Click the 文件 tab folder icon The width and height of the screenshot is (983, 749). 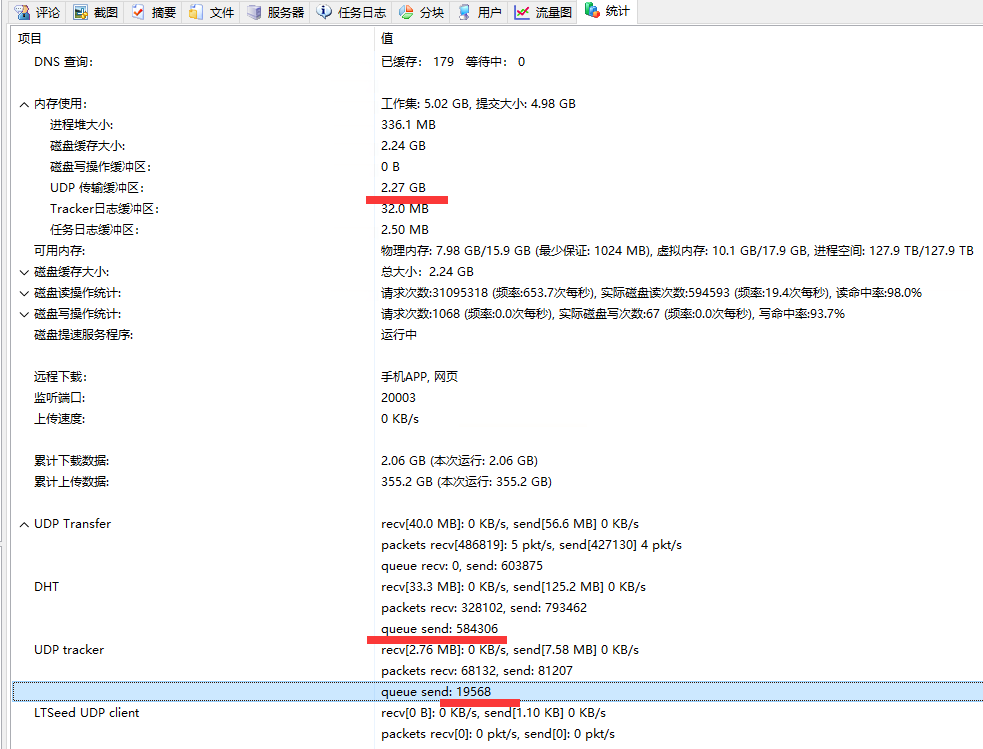pos(196,13)
